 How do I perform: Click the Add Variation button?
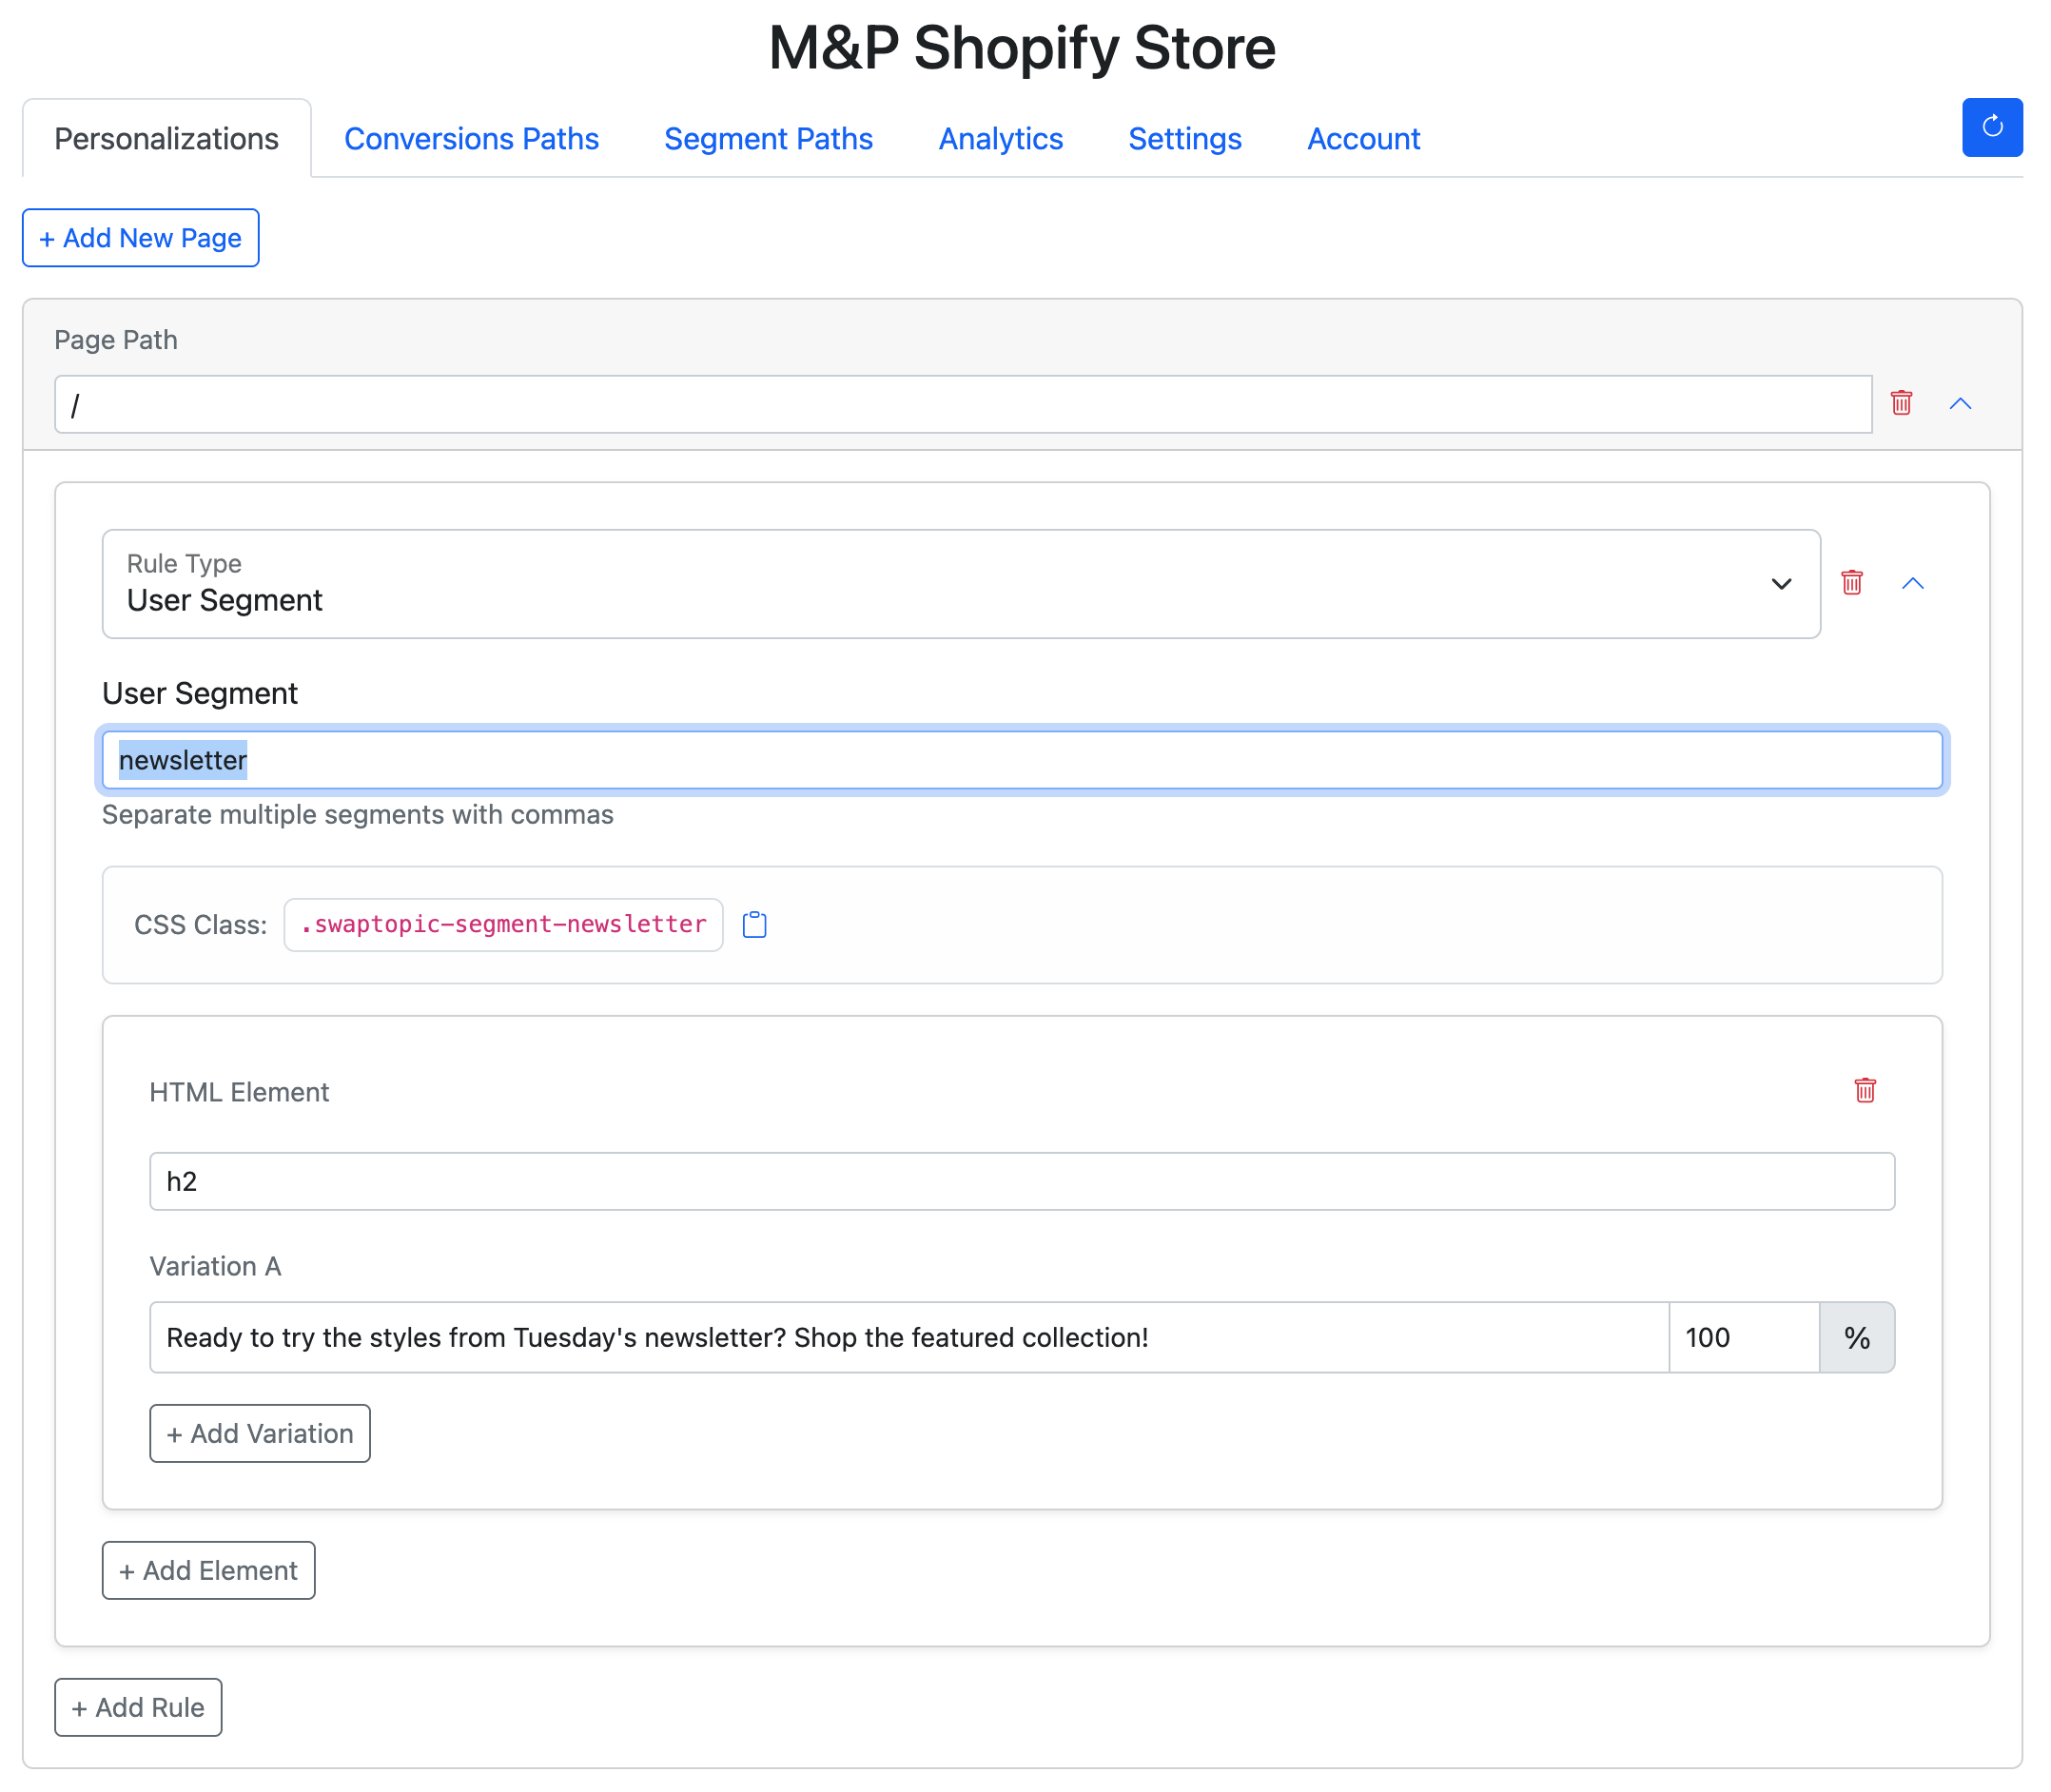click(260, 1433)
